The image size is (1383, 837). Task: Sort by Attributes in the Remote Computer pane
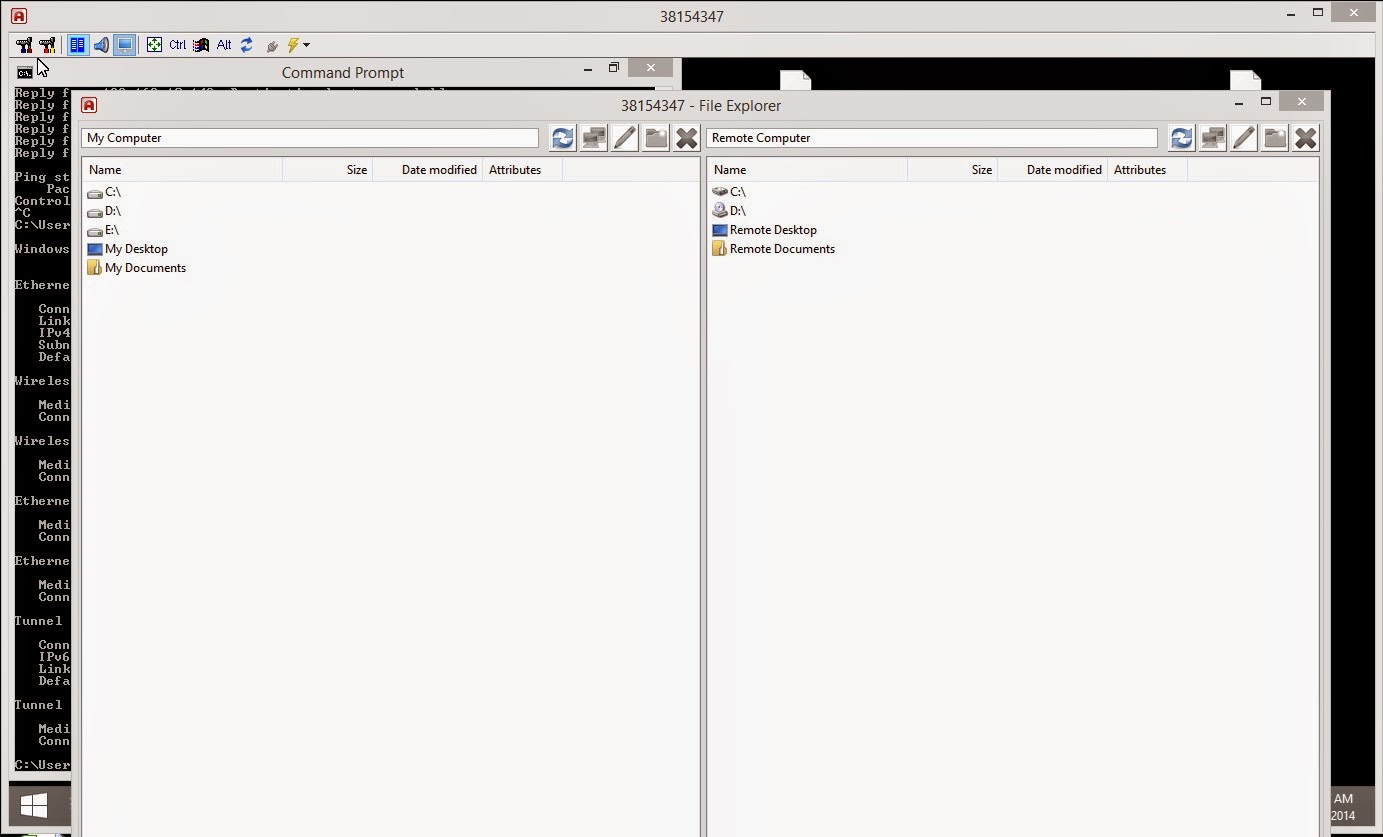pos(1147,170)
